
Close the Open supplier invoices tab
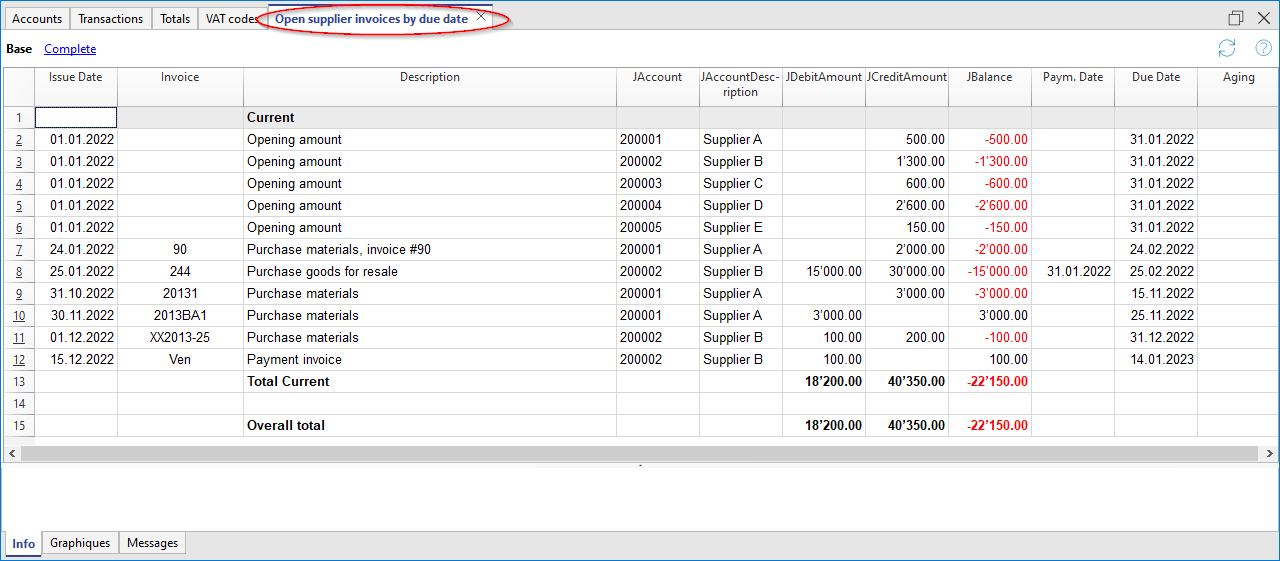click(481, 18)
